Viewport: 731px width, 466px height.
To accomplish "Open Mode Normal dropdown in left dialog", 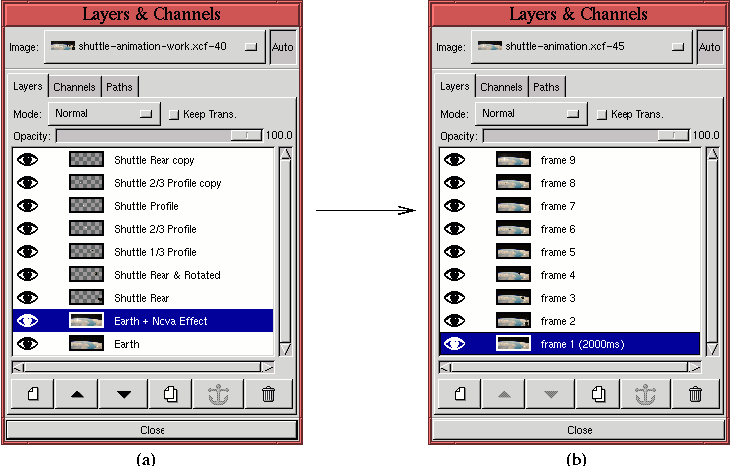I will [104, 114].
